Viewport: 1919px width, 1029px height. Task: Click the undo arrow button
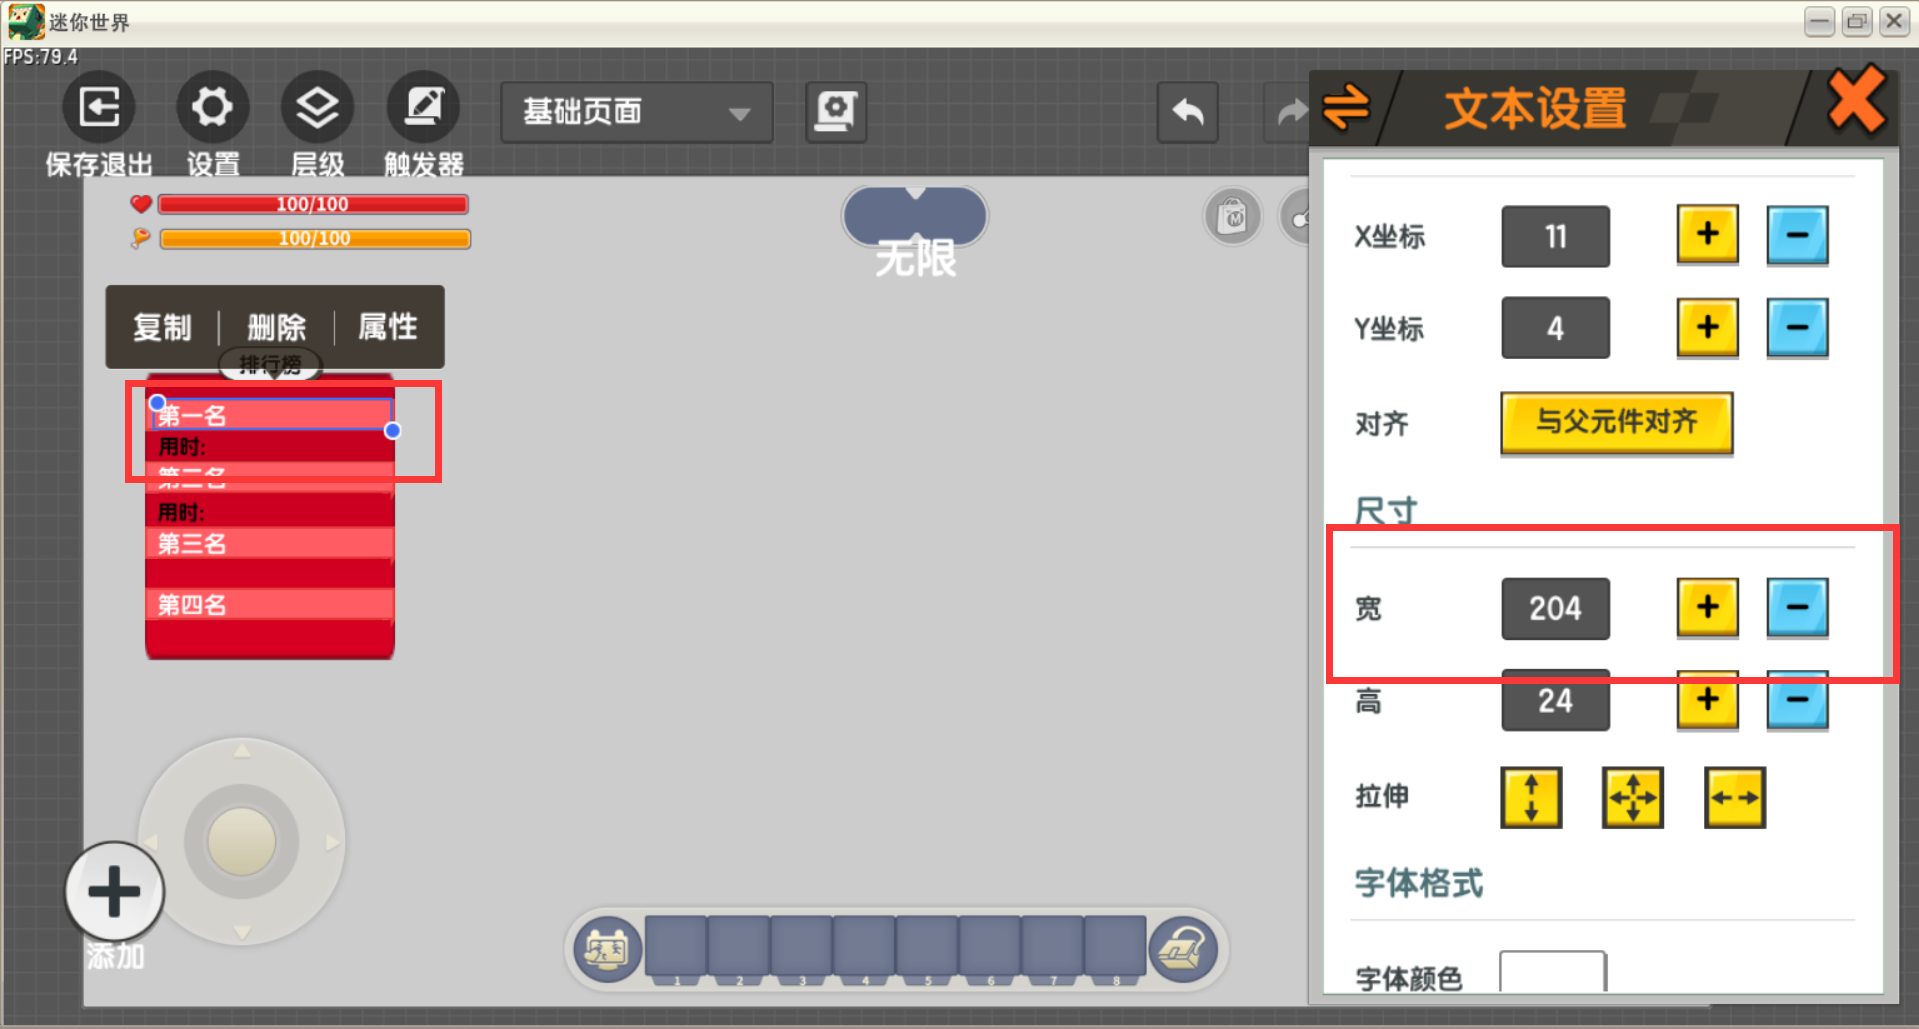click(x=1188, y=112)
